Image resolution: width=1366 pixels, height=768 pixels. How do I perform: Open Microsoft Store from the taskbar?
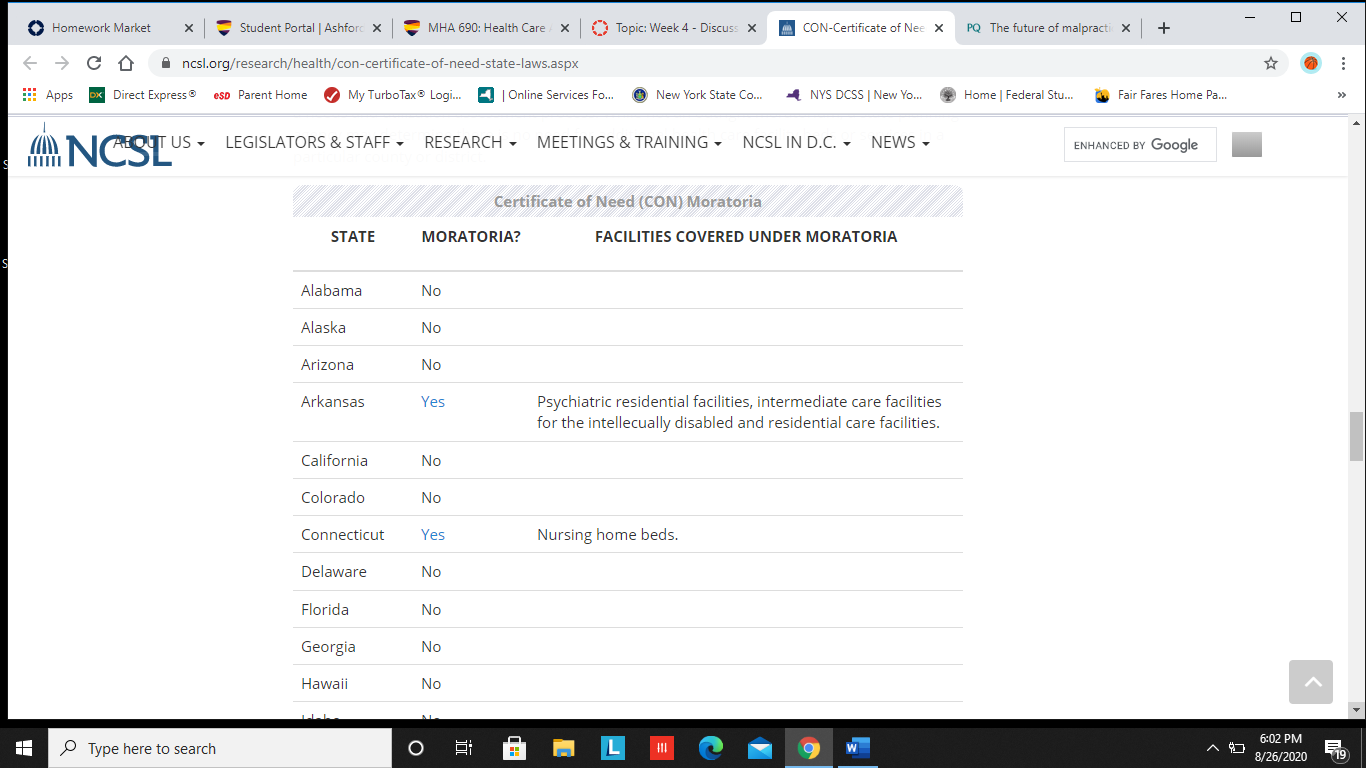pos(514,748)
